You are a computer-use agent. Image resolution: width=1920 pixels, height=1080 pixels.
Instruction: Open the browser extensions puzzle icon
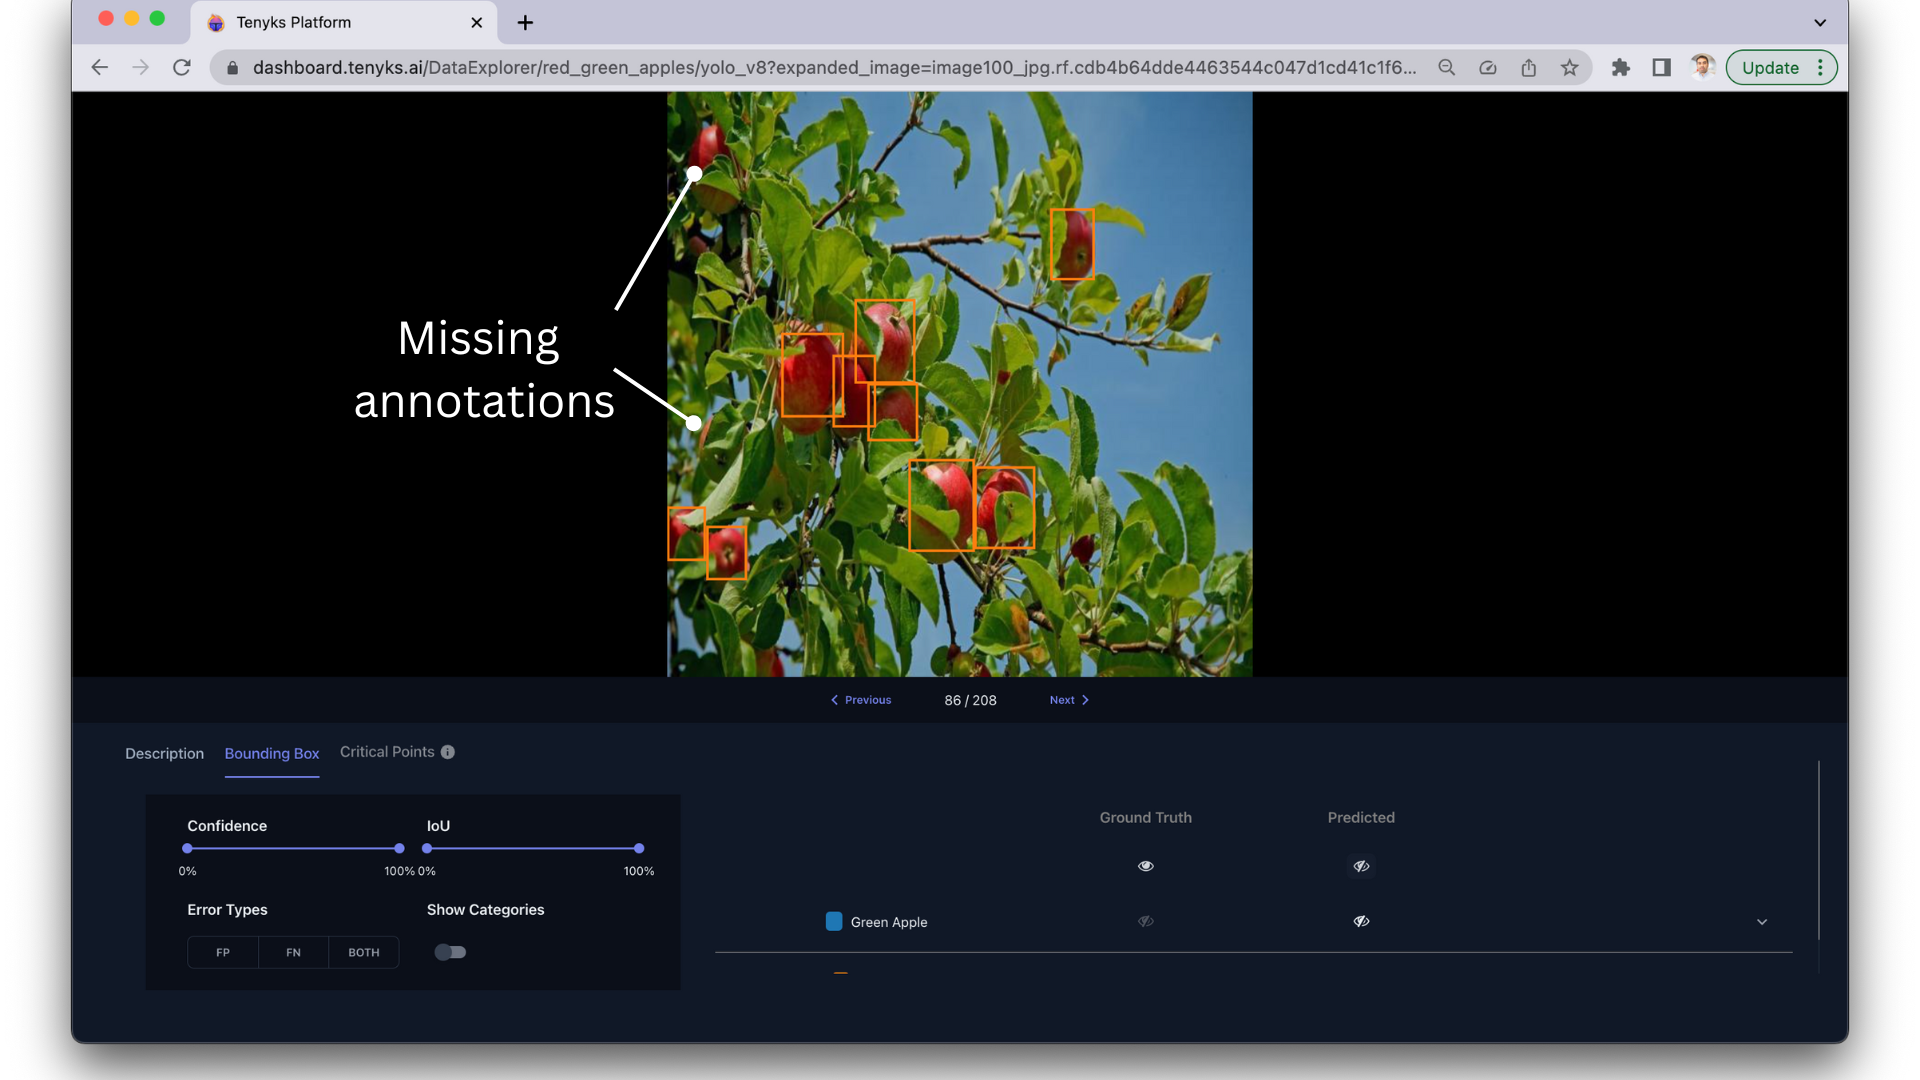click(x=1621, y=67)
